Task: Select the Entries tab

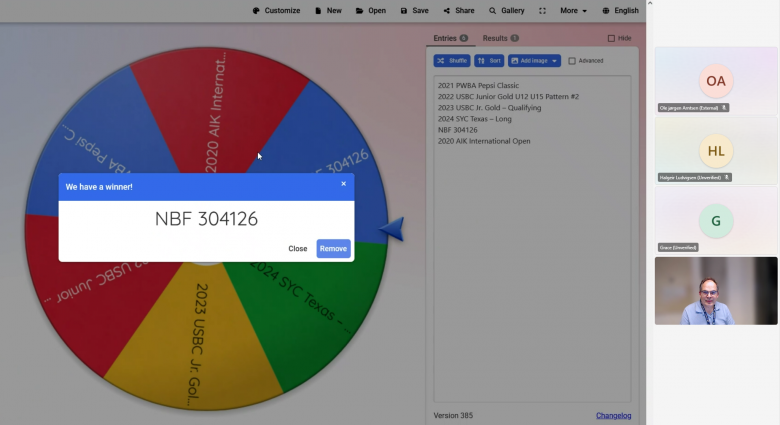Action: click(450, 38)
